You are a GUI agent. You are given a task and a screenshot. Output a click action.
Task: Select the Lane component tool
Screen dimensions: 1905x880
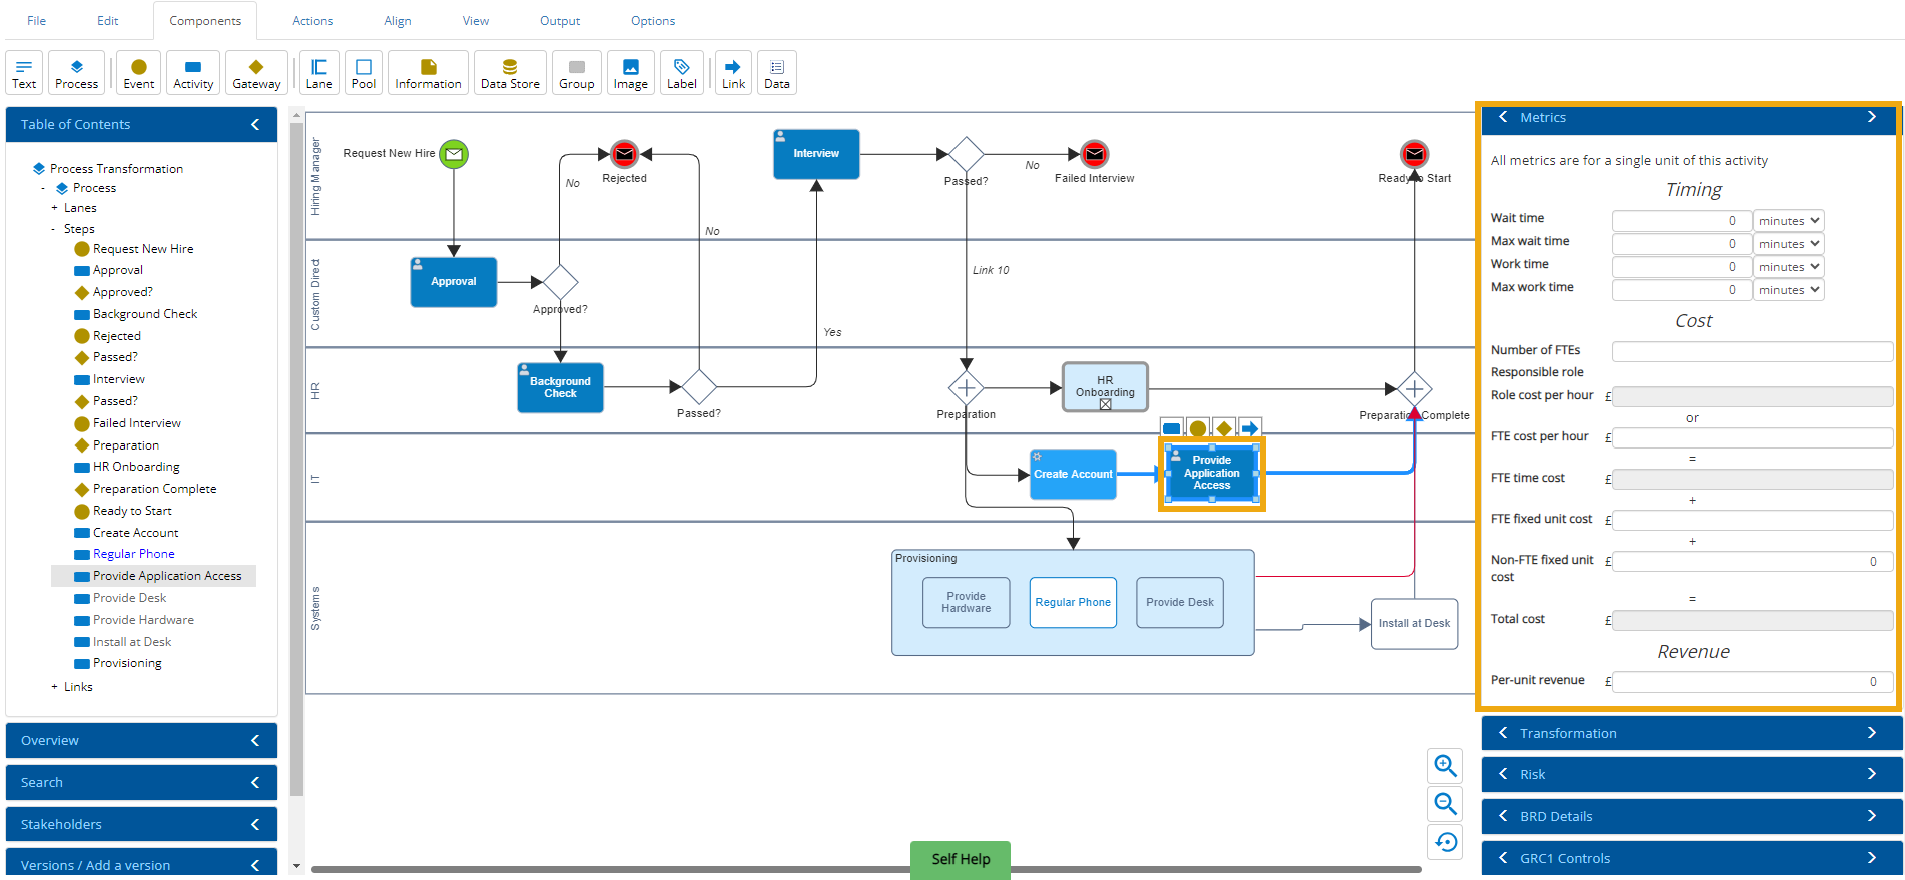click(319, 73)
